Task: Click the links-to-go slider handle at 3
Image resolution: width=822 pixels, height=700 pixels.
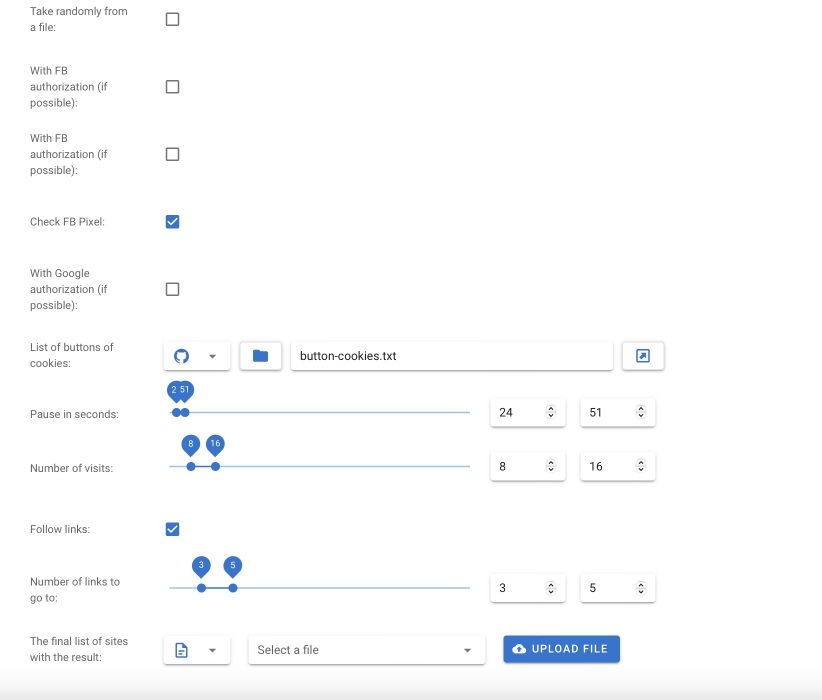Action: point(201,588)
